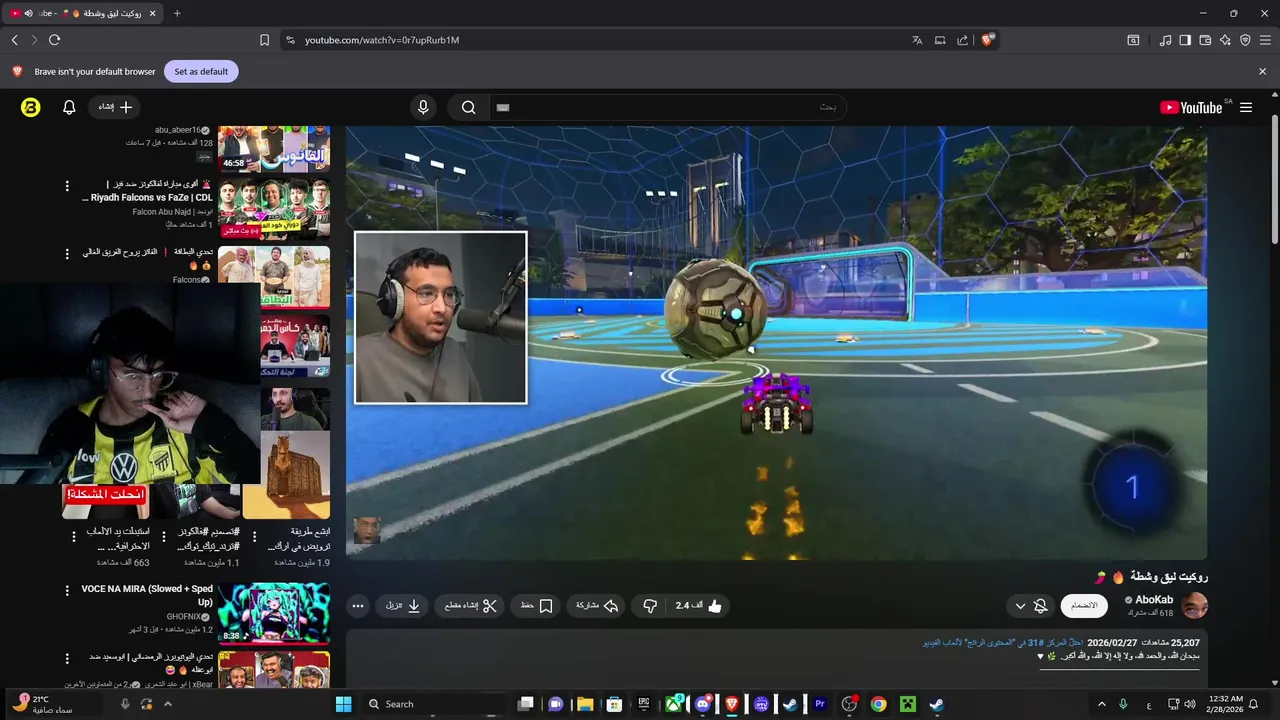
Task: Focus the YouTube search input field
Action: (667, 107)
